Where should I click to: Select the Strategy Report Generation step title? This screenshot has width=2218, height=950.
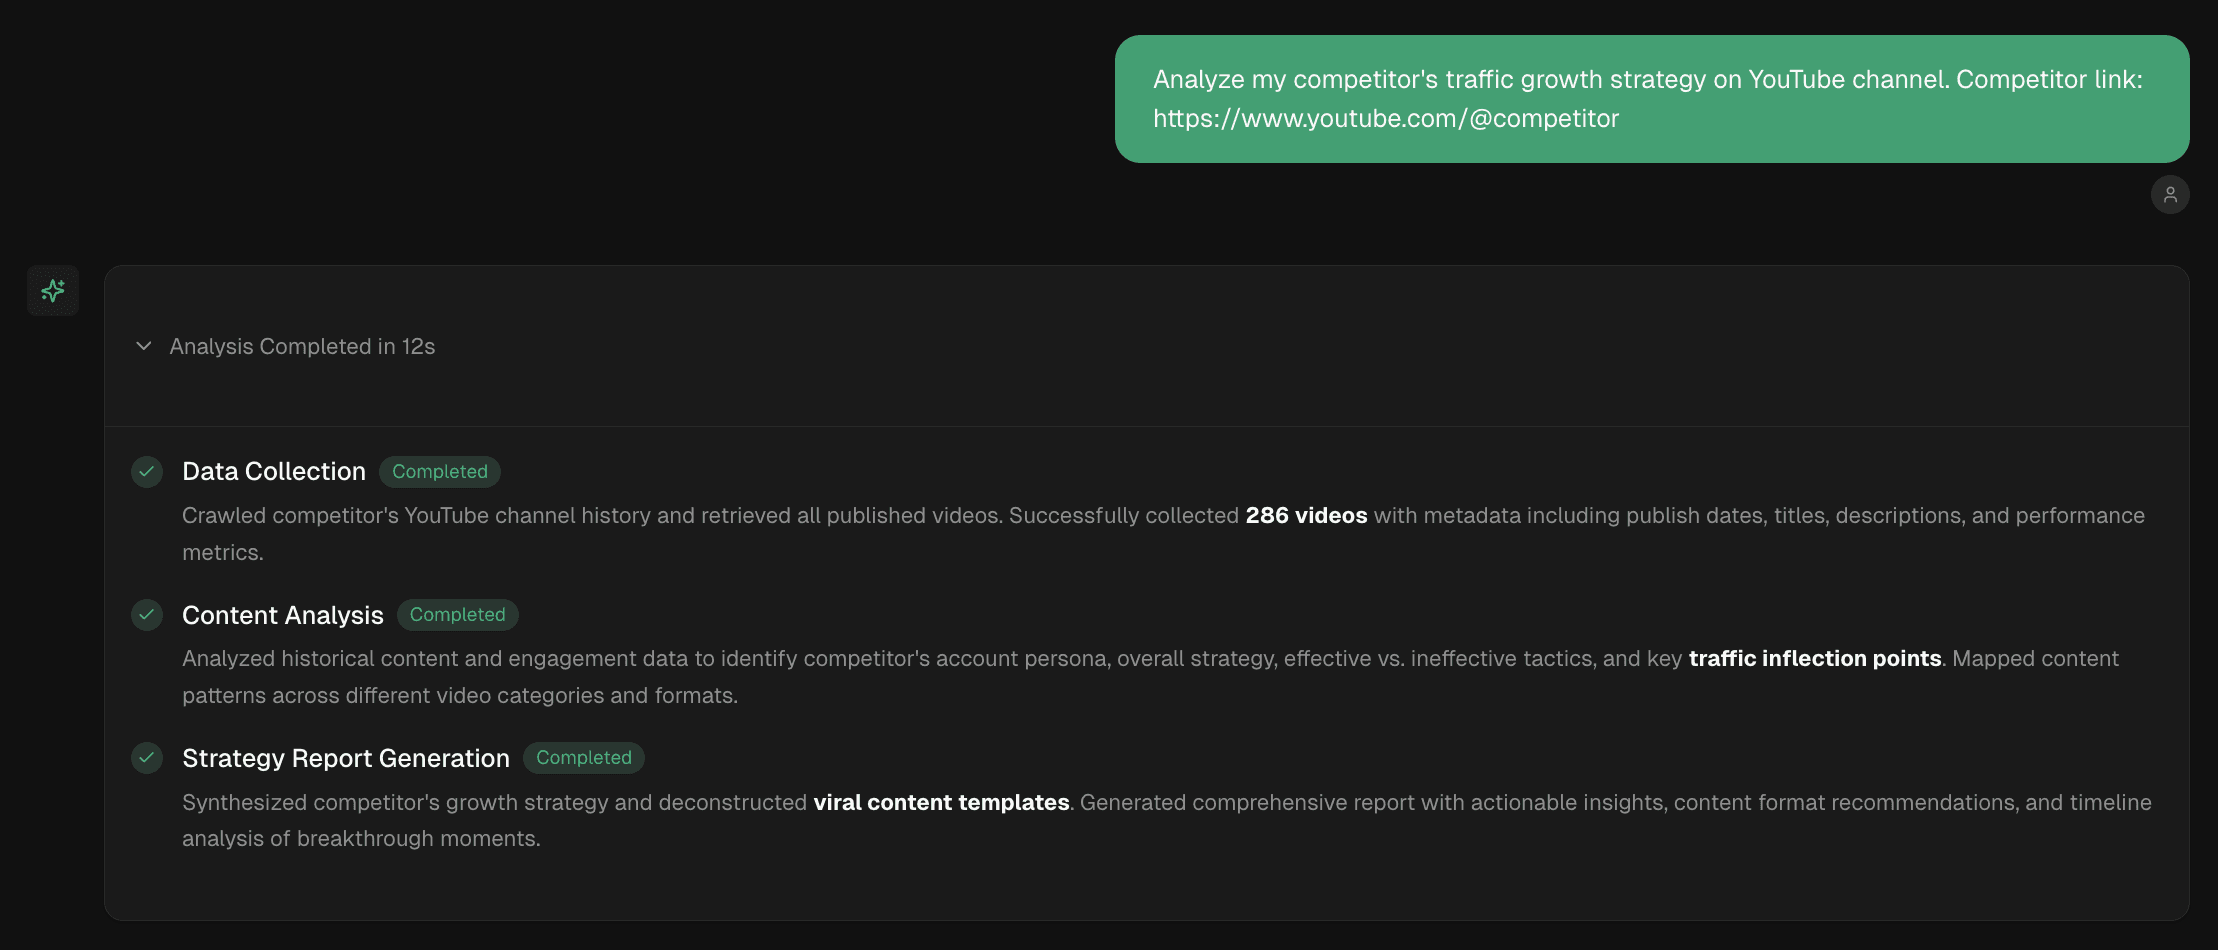click(346, 758)
